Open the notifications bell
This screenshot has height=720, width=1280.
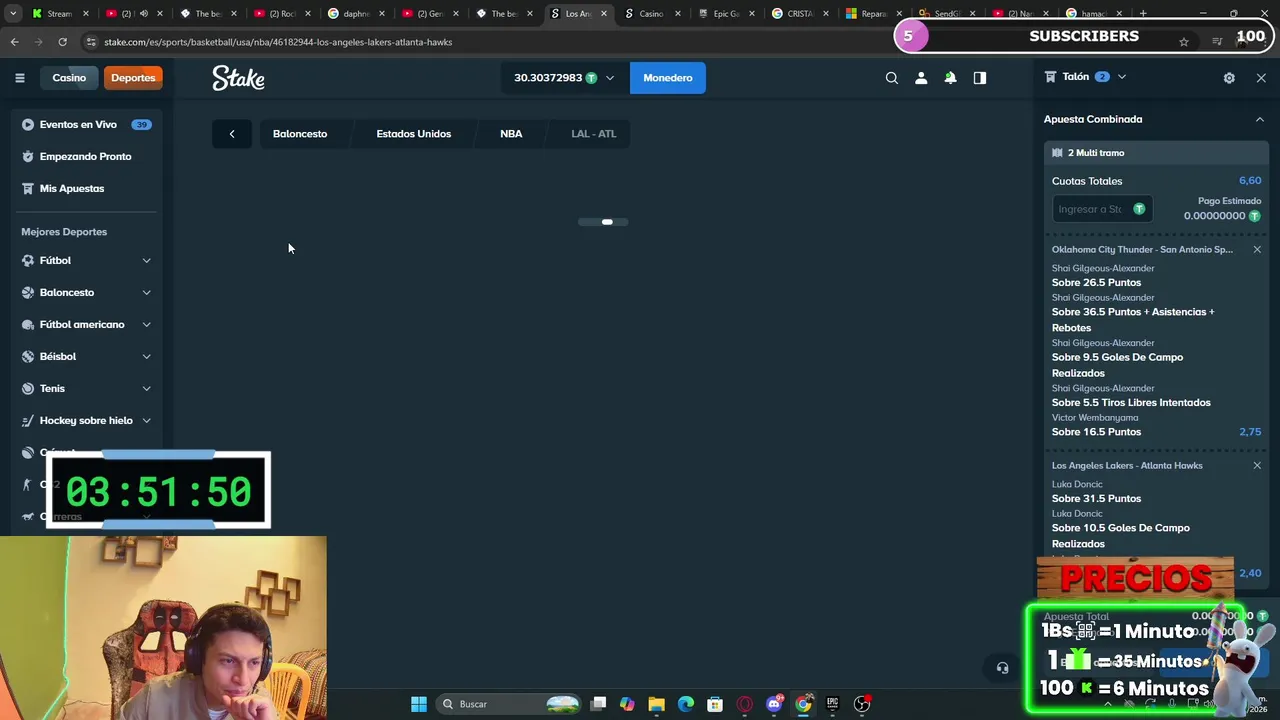(950, 78)
